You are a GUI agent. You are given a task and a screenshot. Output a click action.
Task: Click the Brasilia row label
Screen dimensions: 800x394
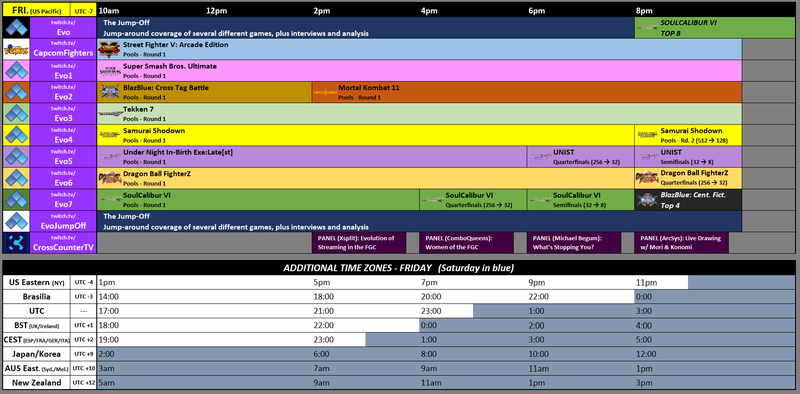tap(36, 297)
